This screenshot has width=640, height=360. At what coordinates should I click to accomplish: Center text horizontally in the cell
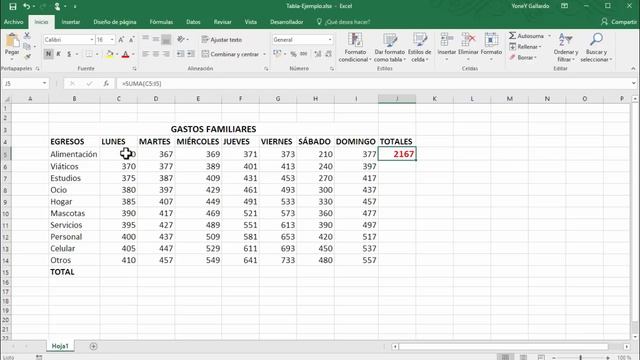[156, 54]
